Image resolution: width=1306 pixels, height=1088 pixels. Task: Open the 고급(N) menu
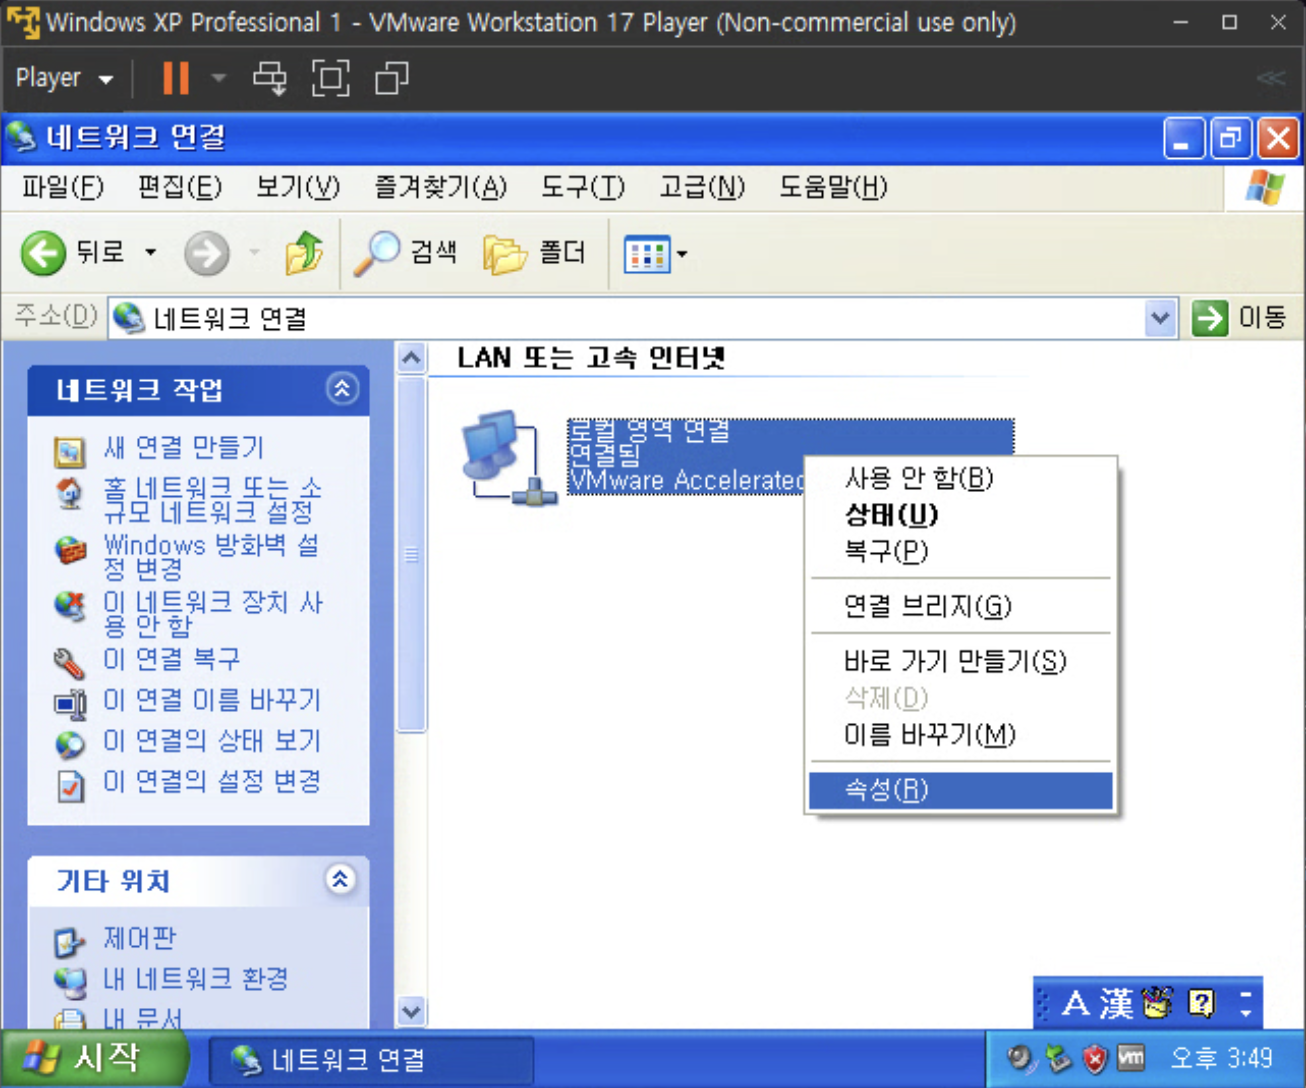tap(702, 187)
